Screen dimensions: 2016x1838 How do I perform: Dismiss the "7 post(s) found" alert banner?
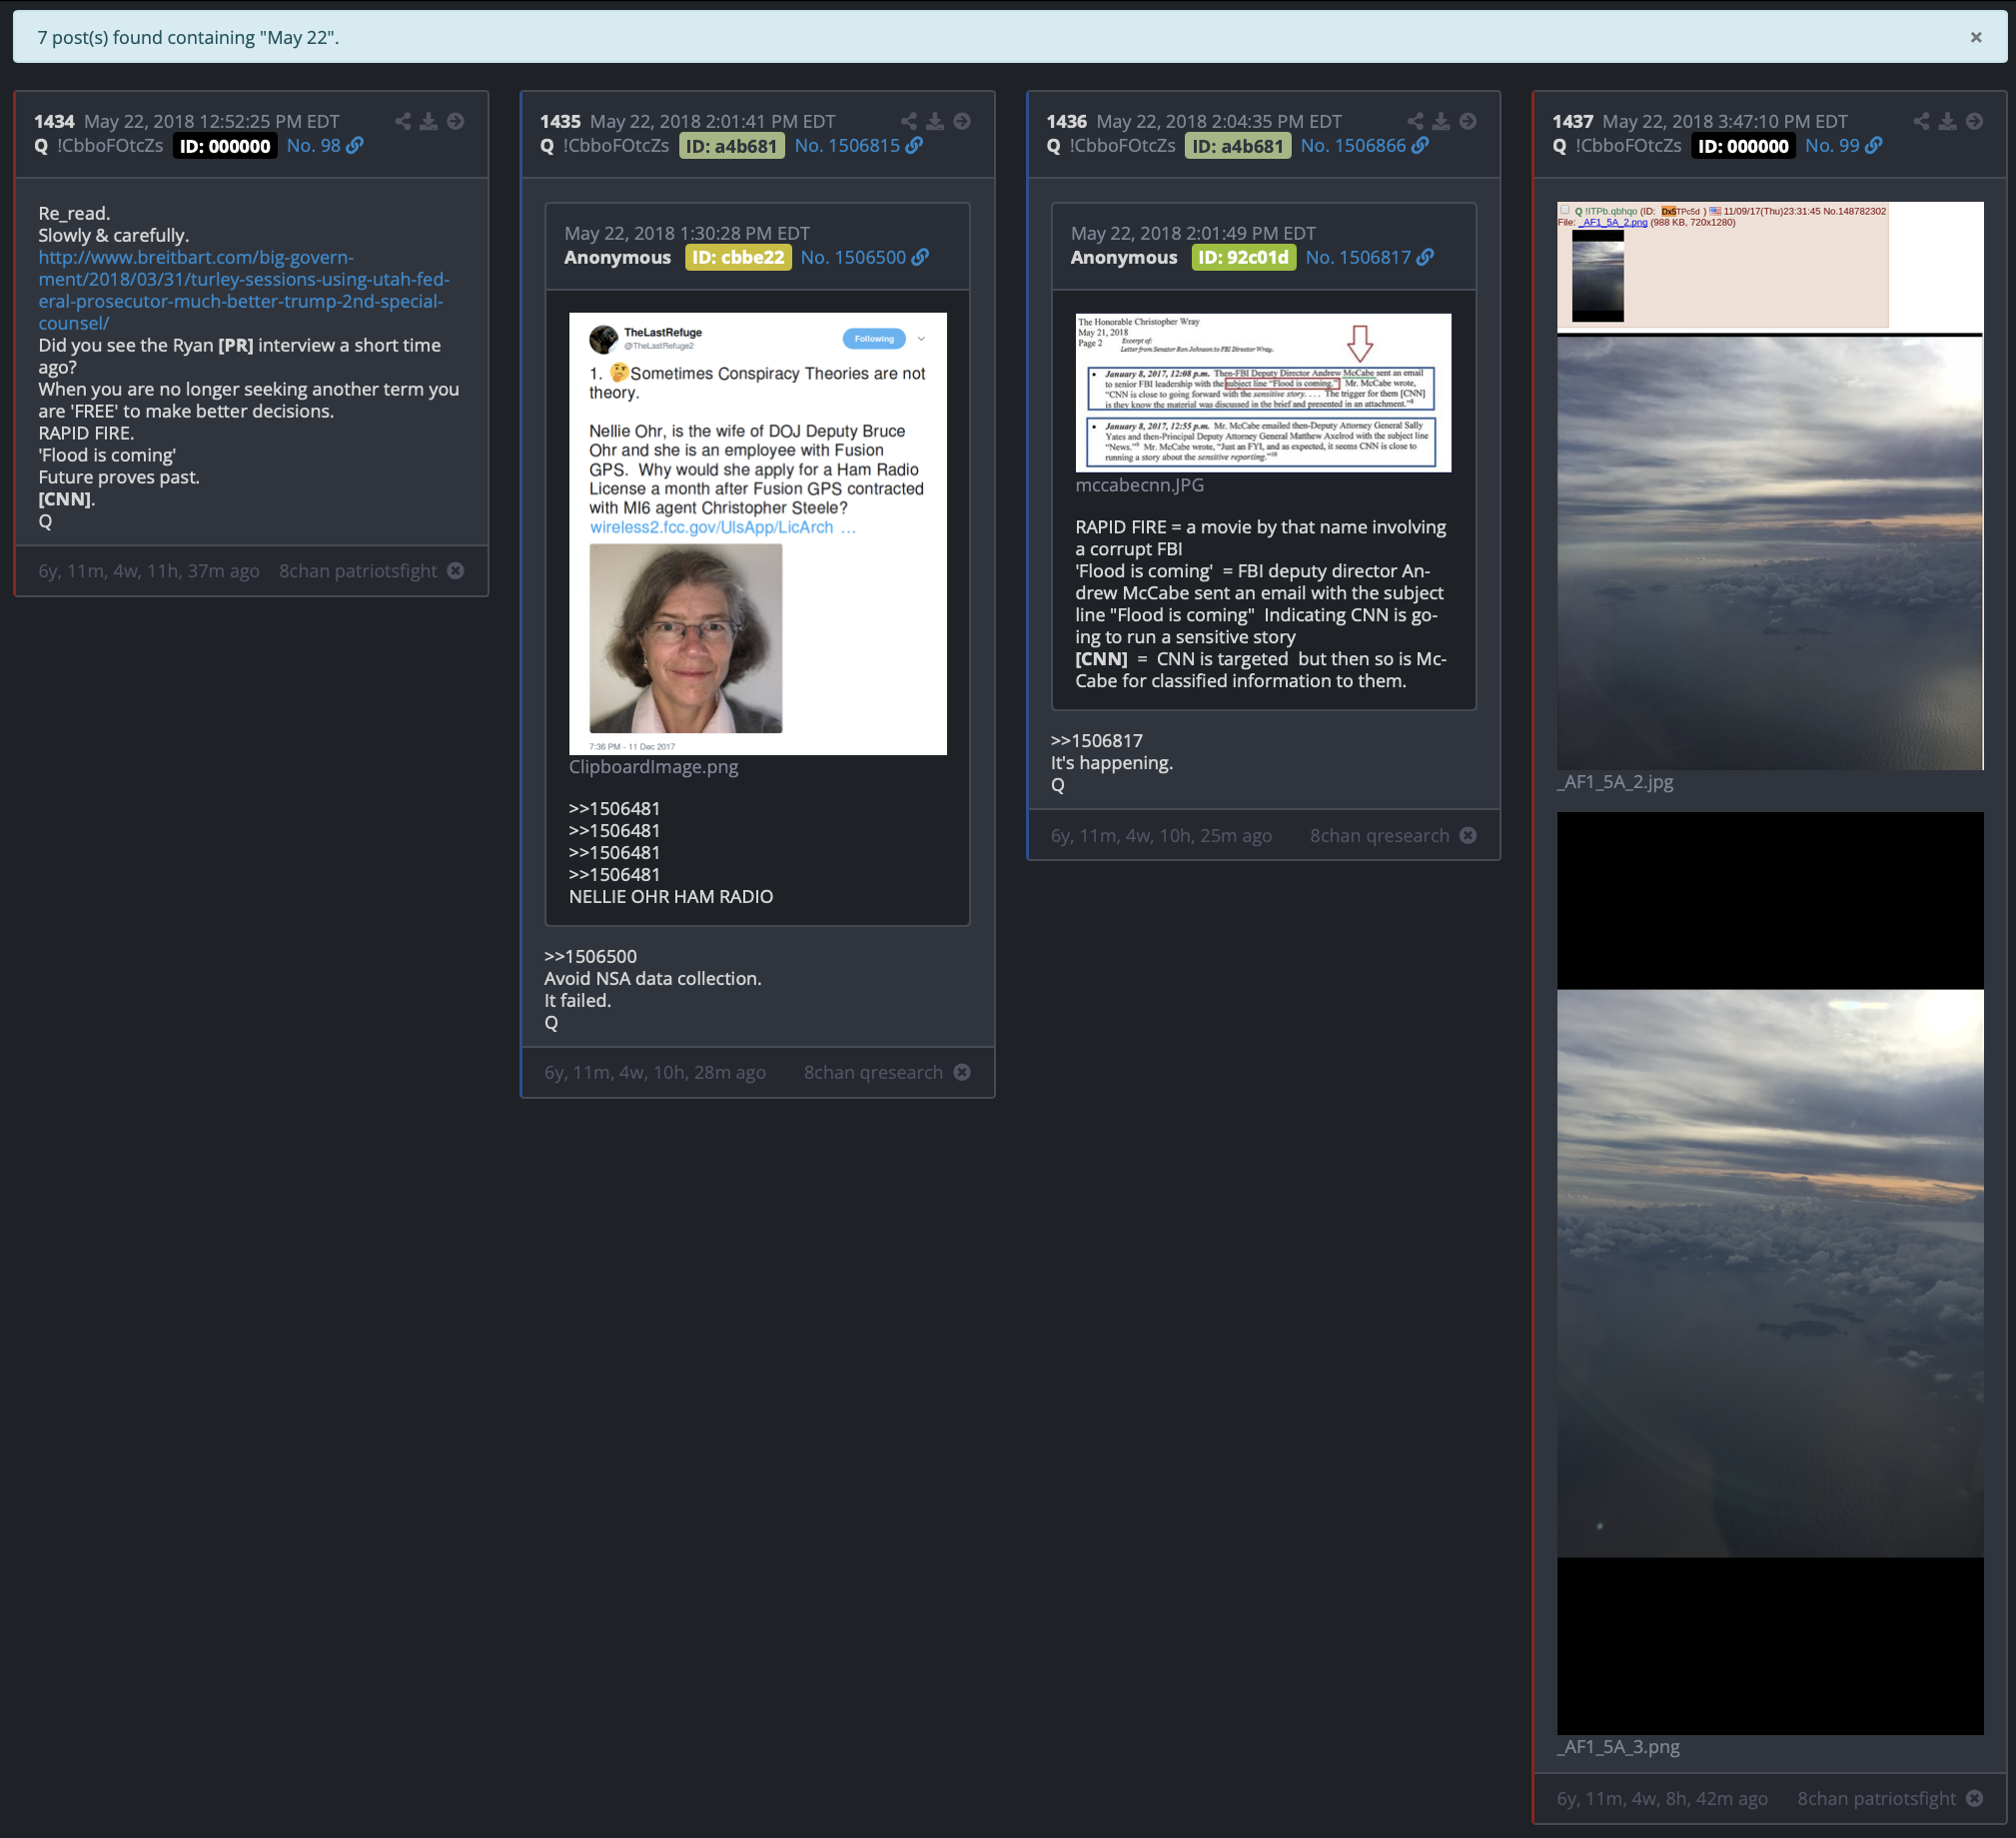click(x=1975, y=37)
